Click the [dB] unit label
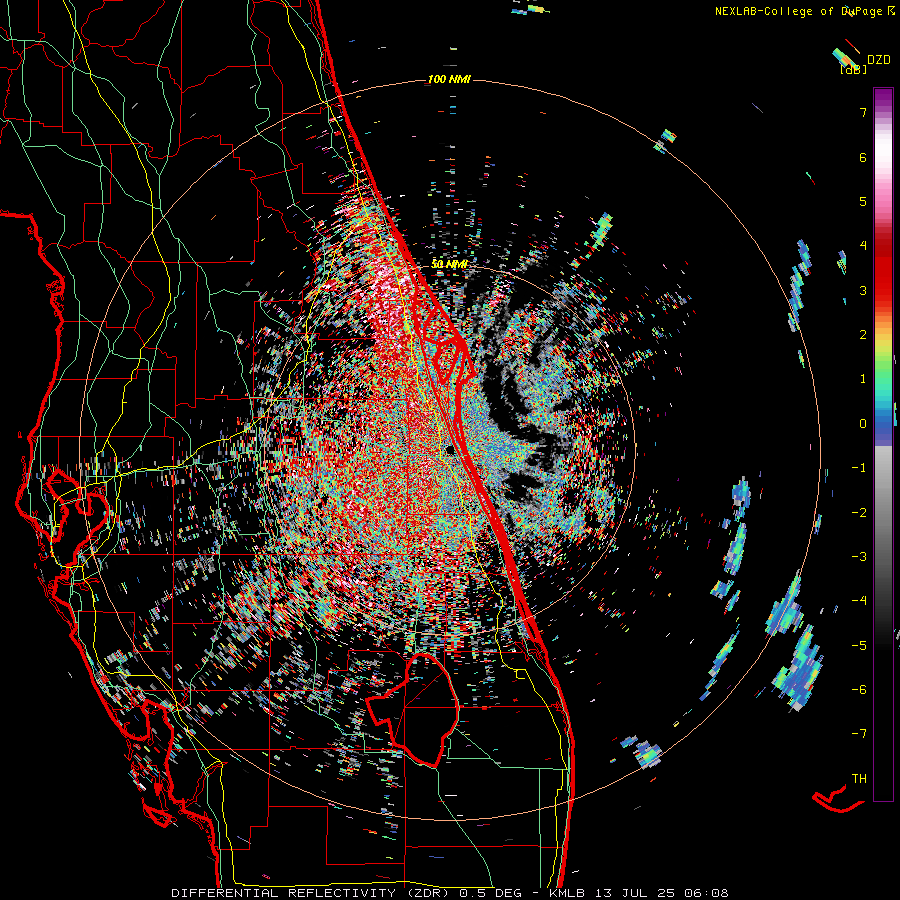 coord(853,69)
